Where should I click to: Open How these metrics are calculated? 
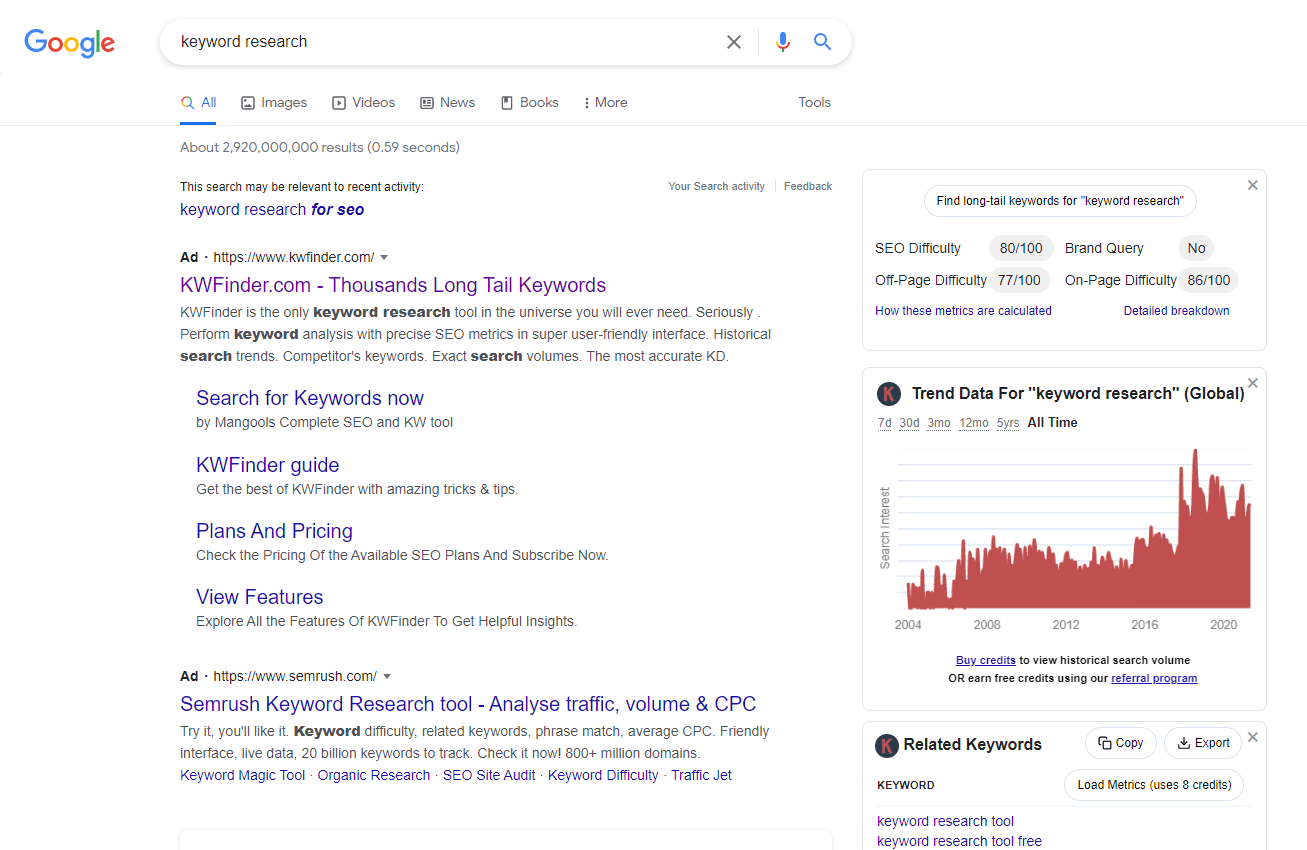point(963,311)
